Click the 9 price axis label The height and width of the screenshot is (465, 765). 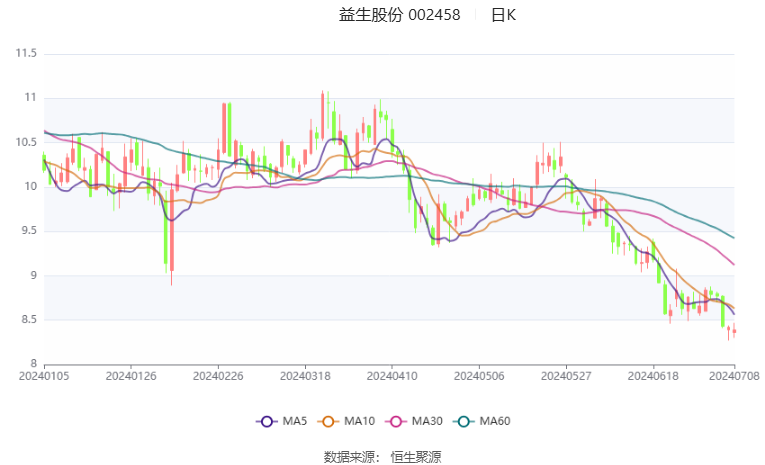(34, 275)
